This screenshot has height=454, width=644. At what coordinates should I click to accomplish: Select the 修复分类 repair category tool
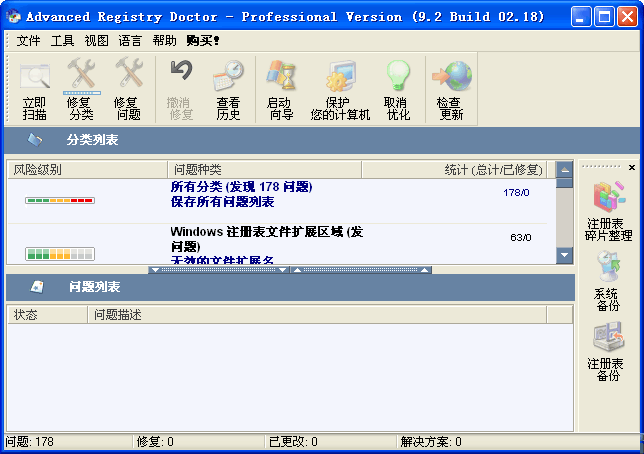81,88
